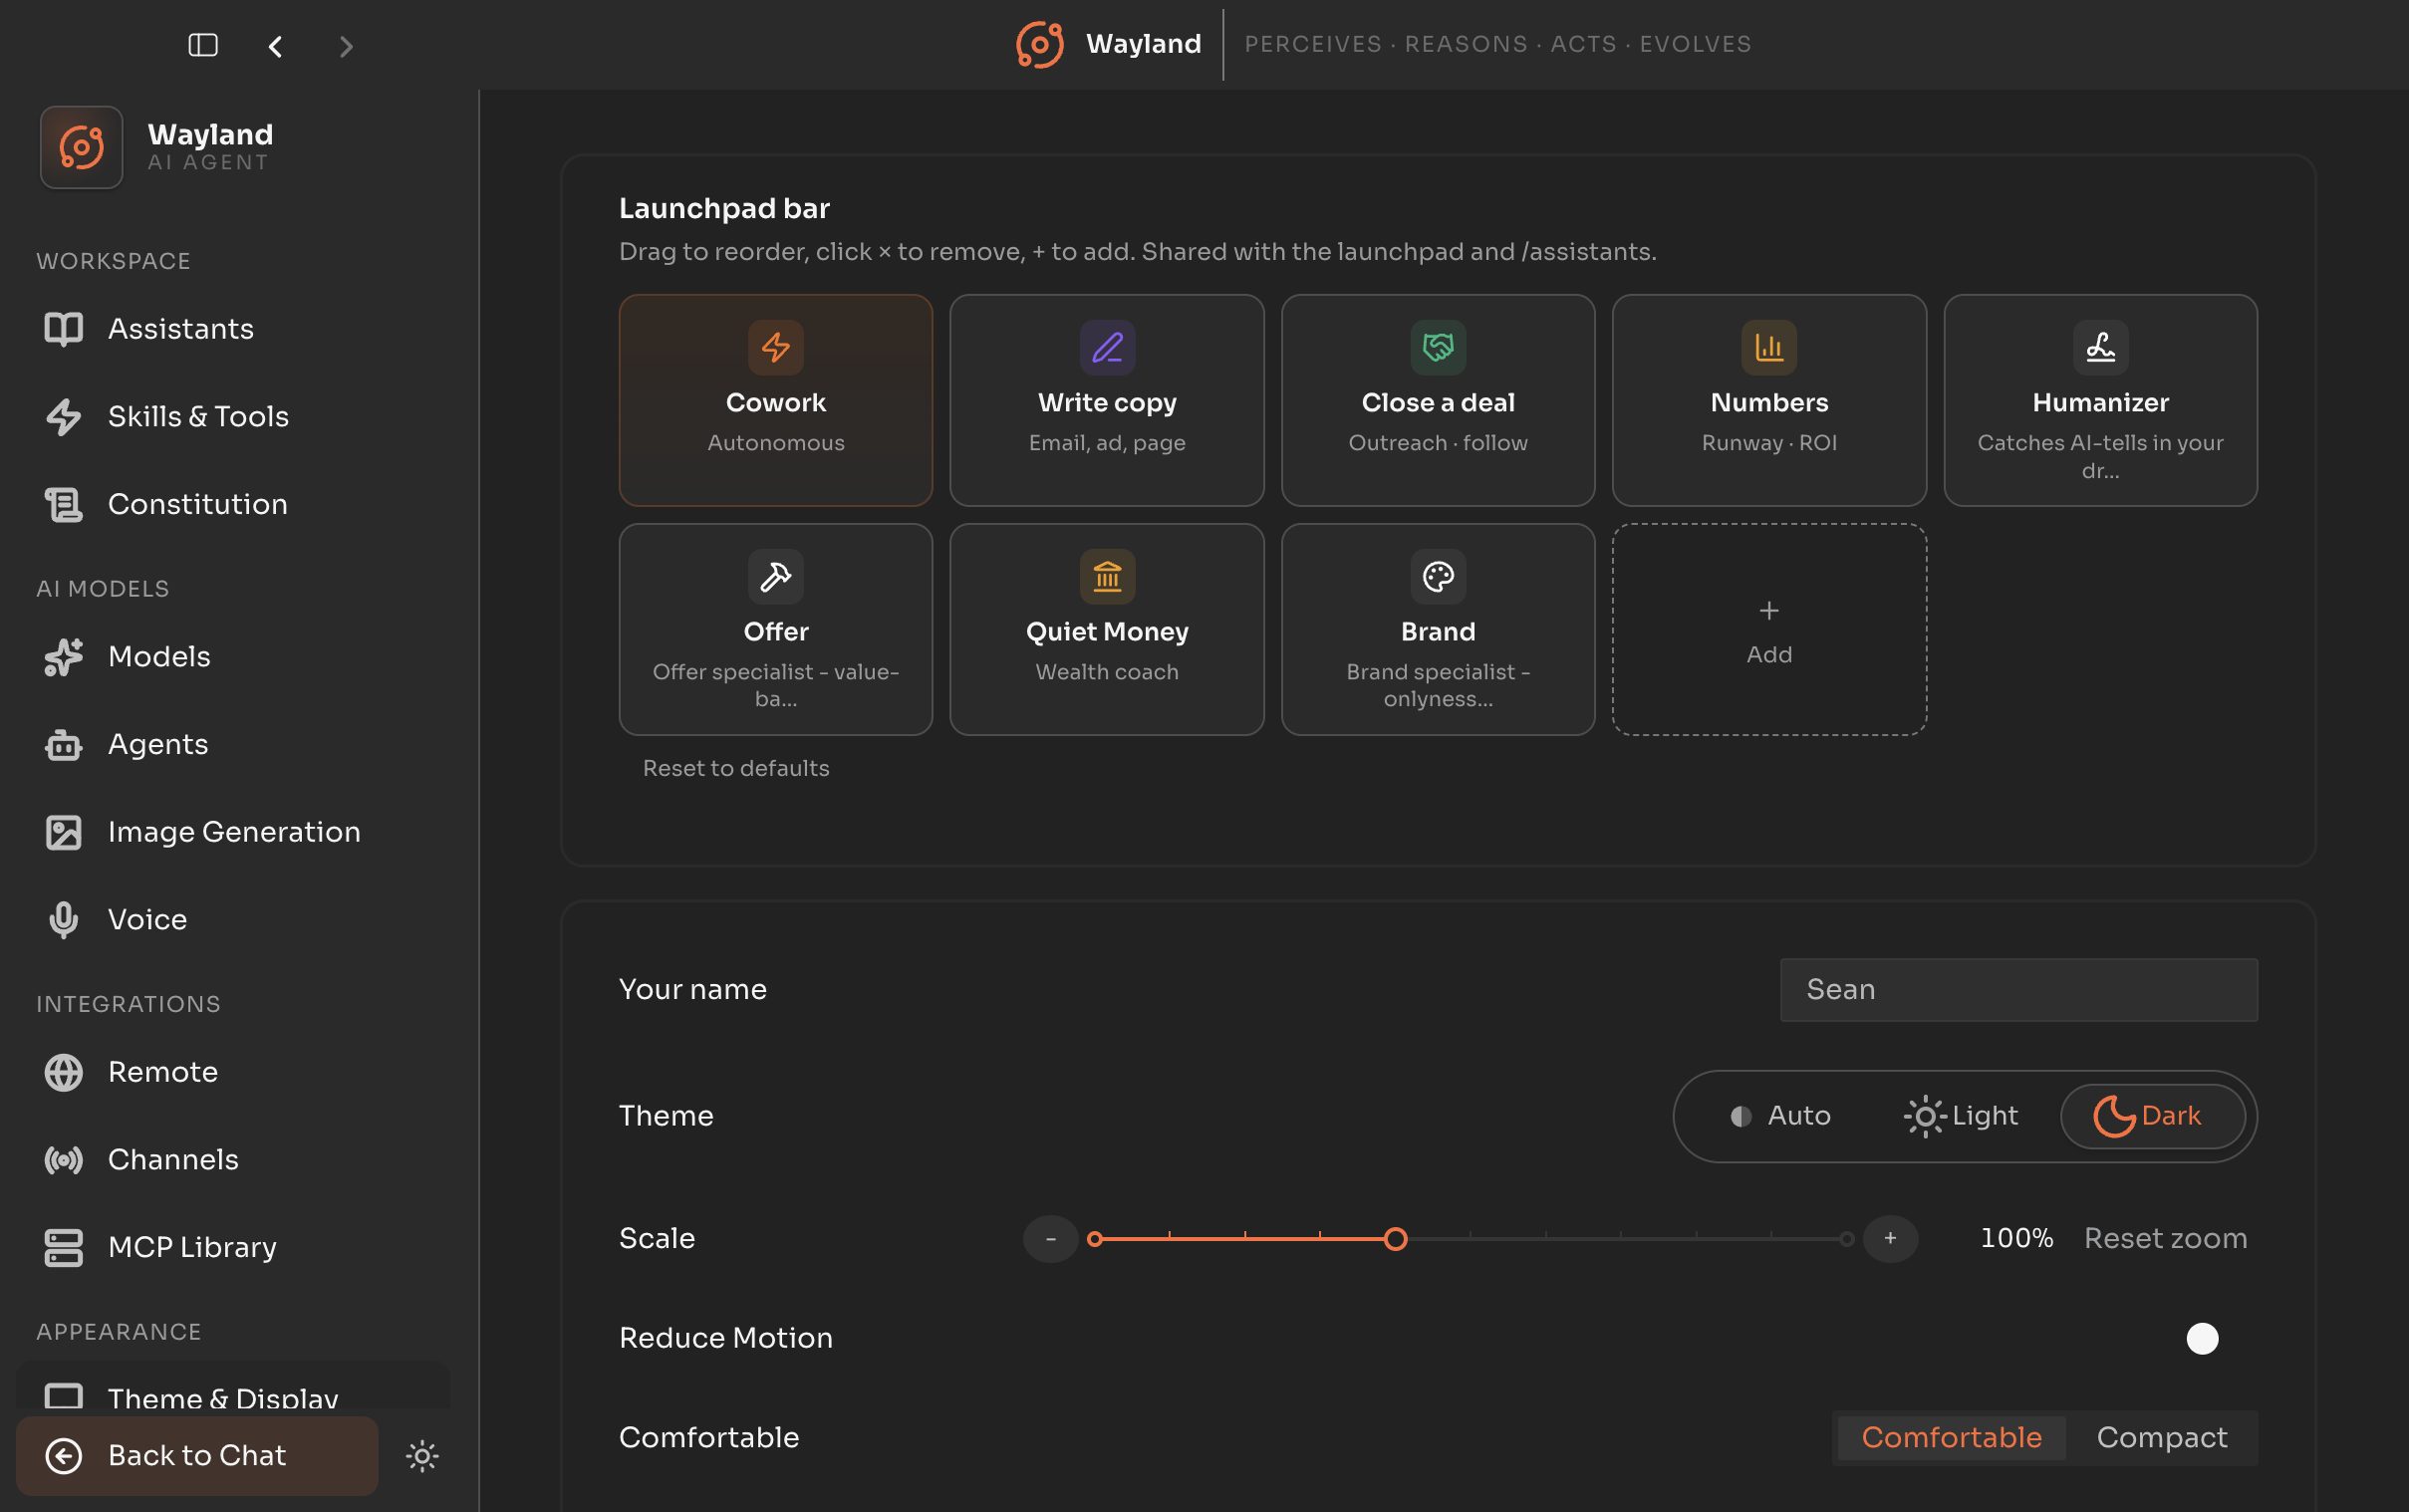The width and height of the screenshot is (2409, 1512).
Task: Open the Remote integration page
Action: [232, 1072]
